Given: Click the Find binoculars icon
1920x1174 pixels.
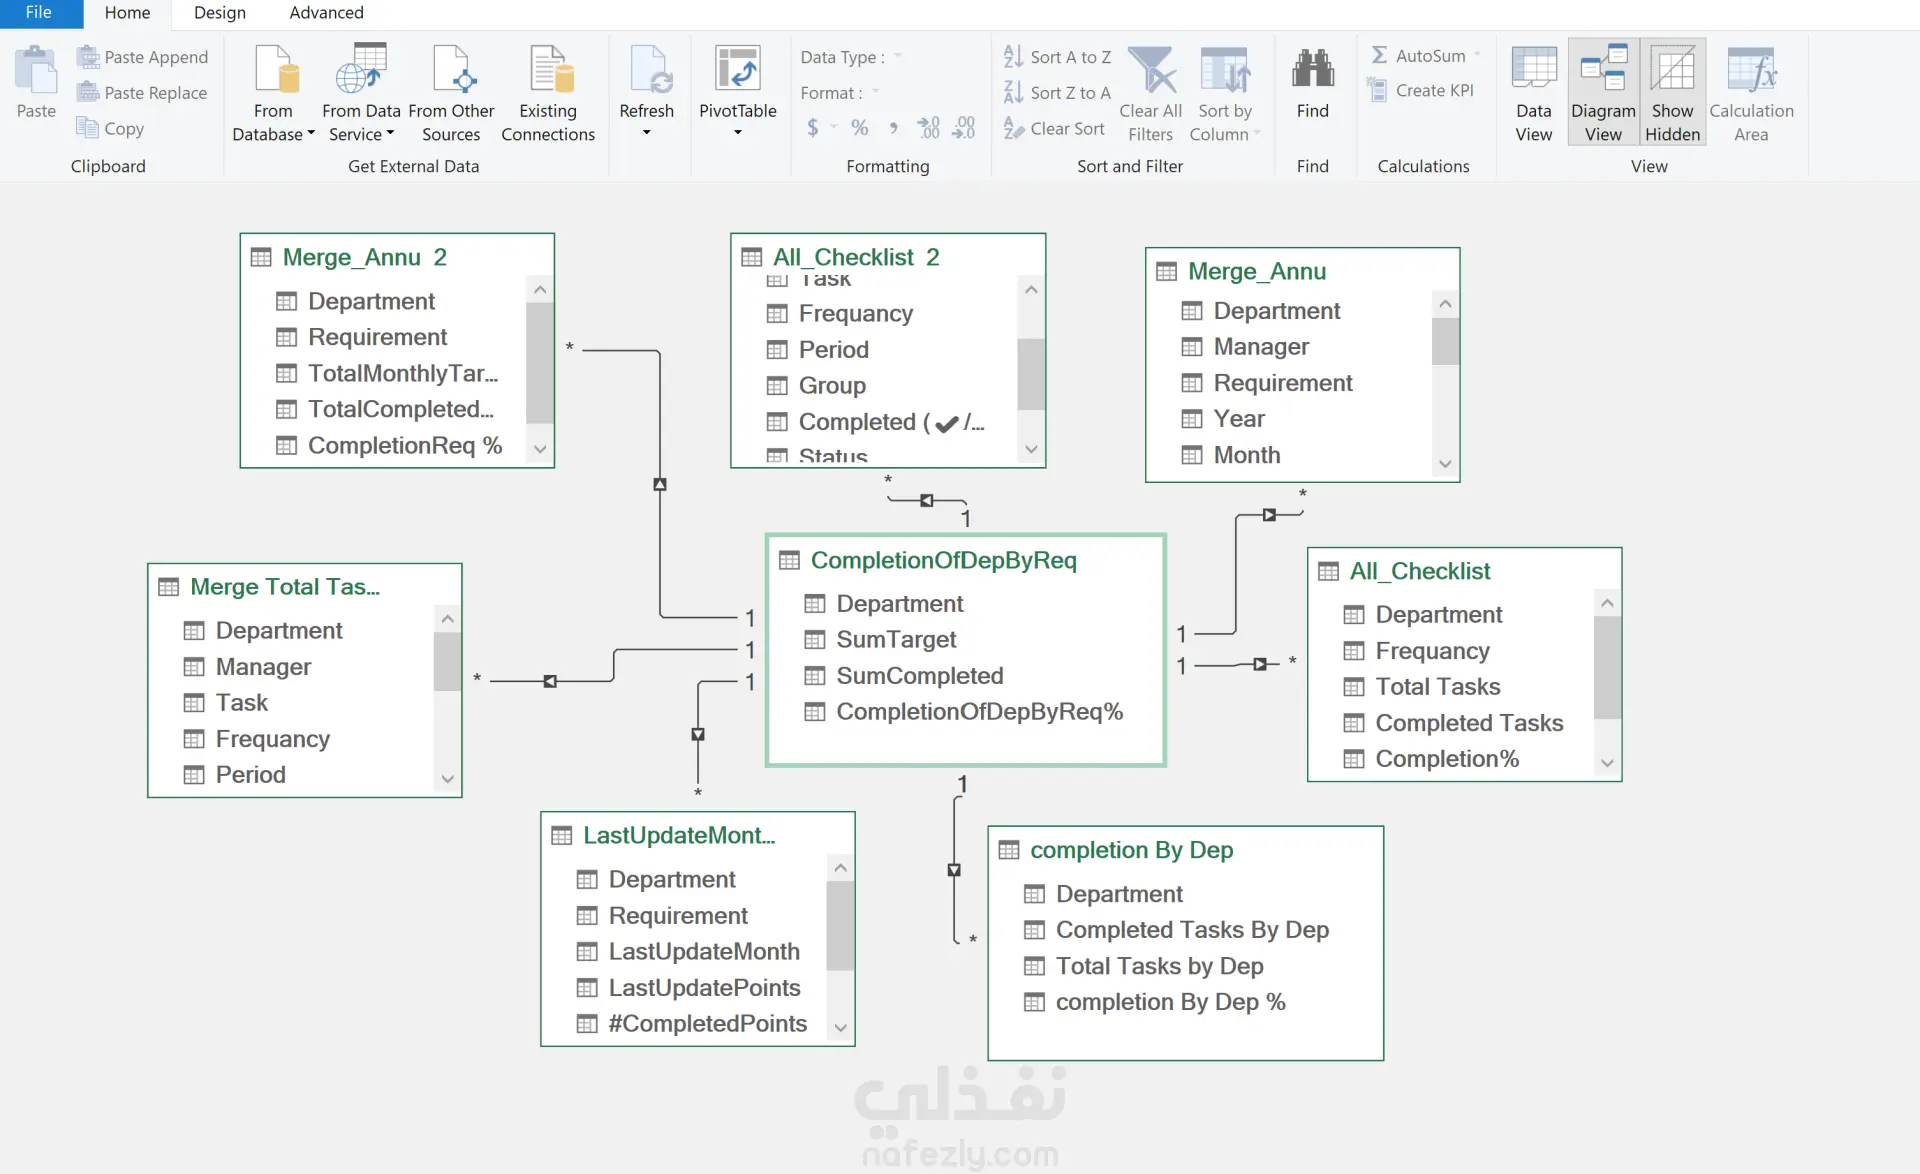Looking at the screenshot, I should point(1312,70).
